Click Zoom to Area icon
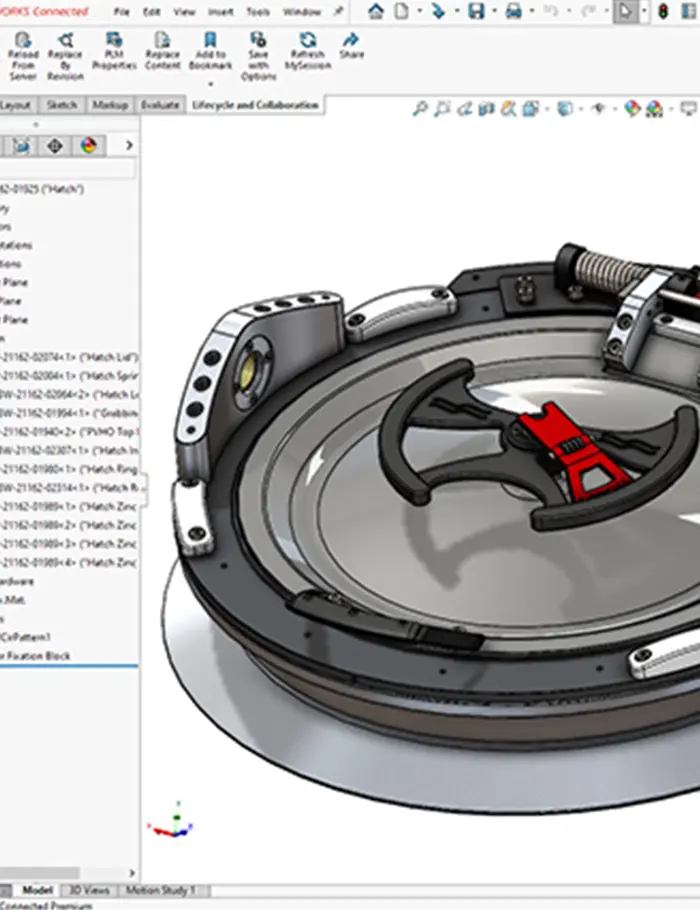The width and height of the screenshot is (700, 910). tap(442, 108)
